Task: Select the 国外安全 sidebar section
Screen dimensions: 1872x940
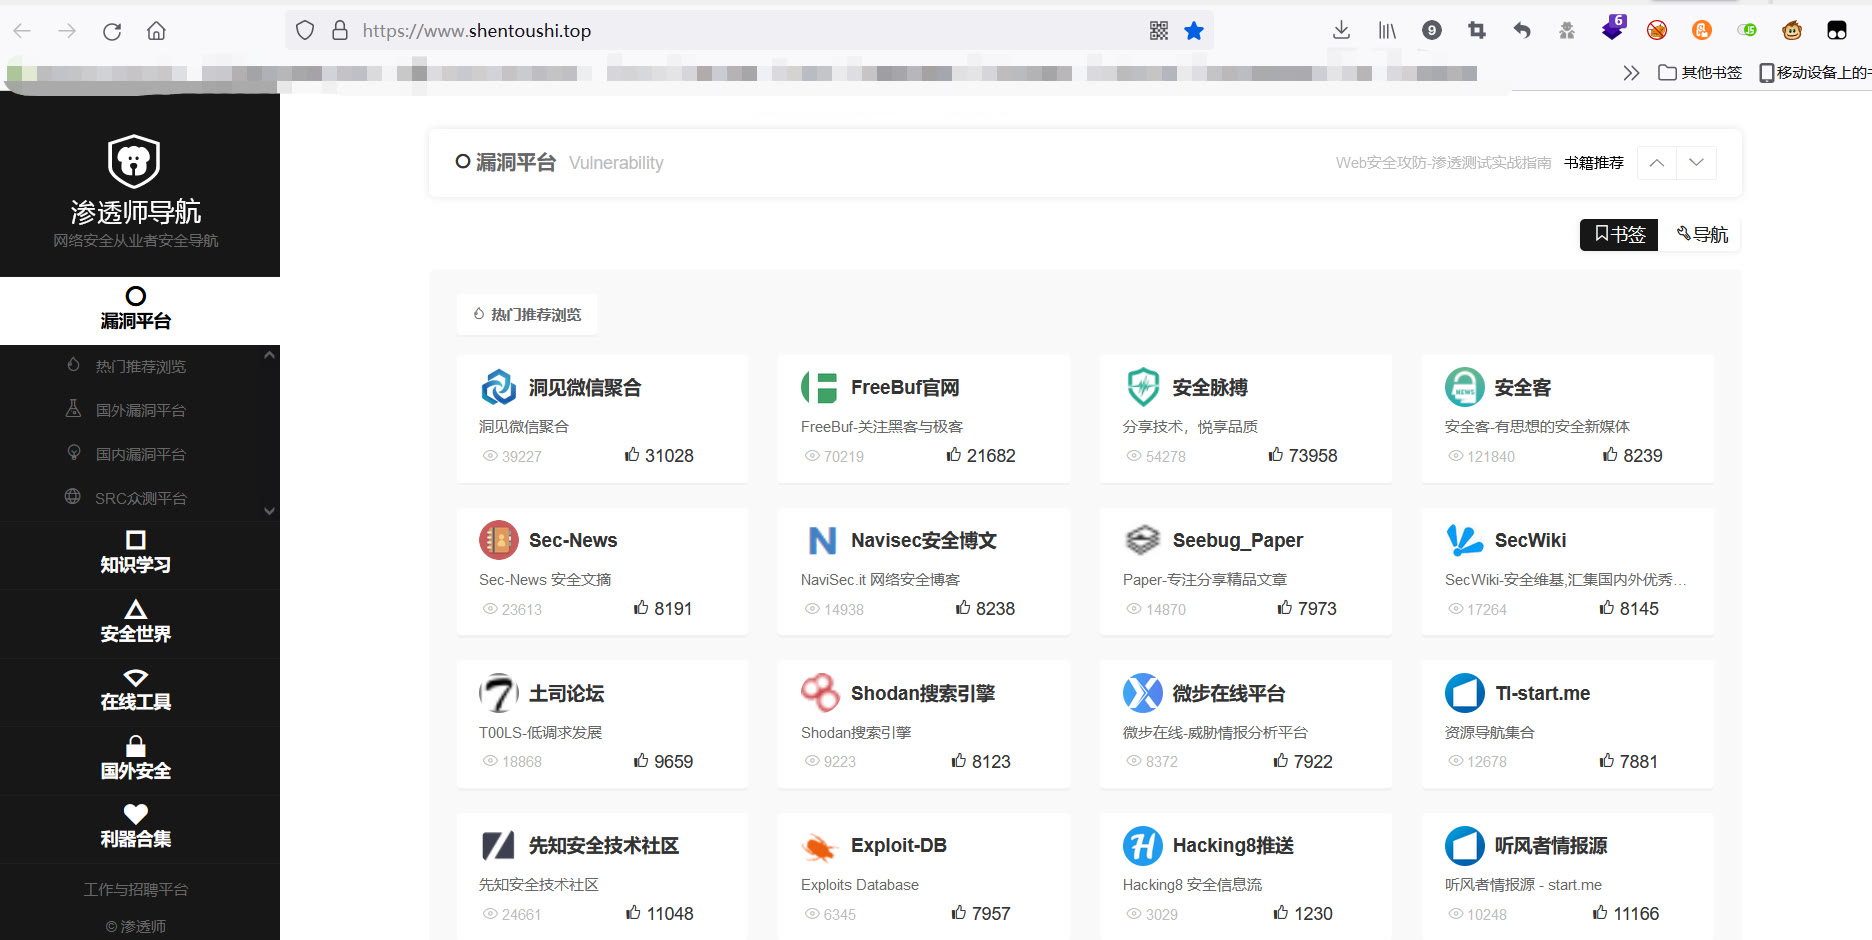Action: (136, 759)
